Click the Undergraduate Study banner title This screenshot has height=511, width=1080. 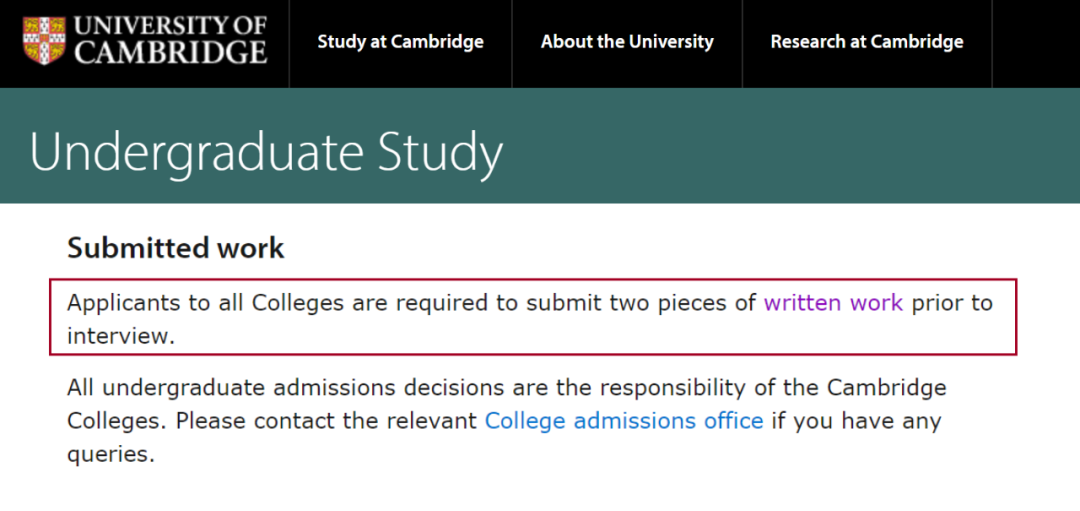click(267, 152)
